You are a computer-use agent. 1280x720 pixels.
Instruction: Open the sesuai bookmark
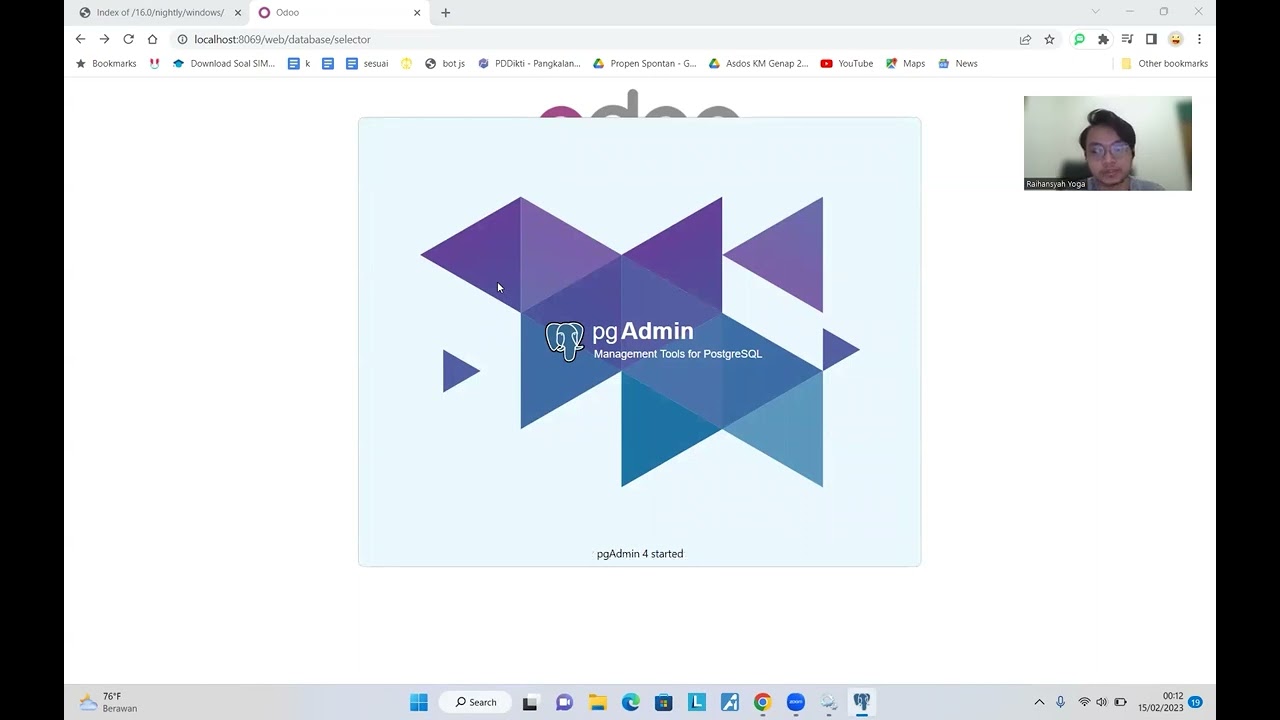point(367,63)
